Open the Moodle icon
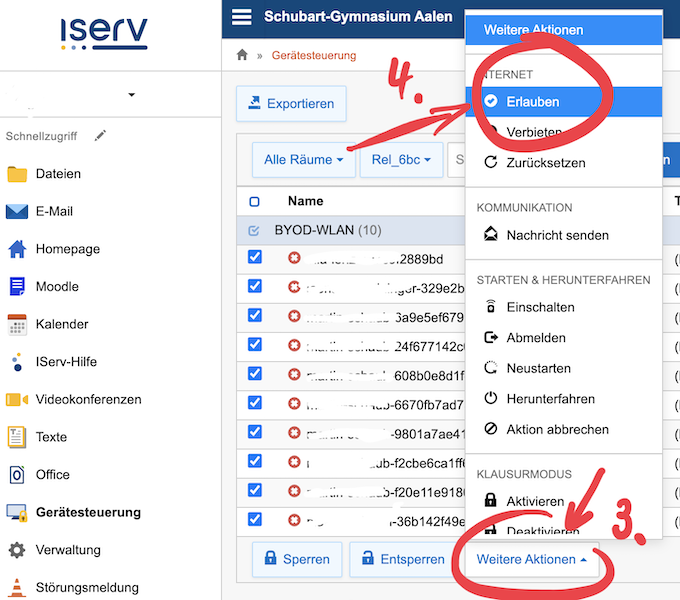The image size is (680, 600). pos(17,287)
